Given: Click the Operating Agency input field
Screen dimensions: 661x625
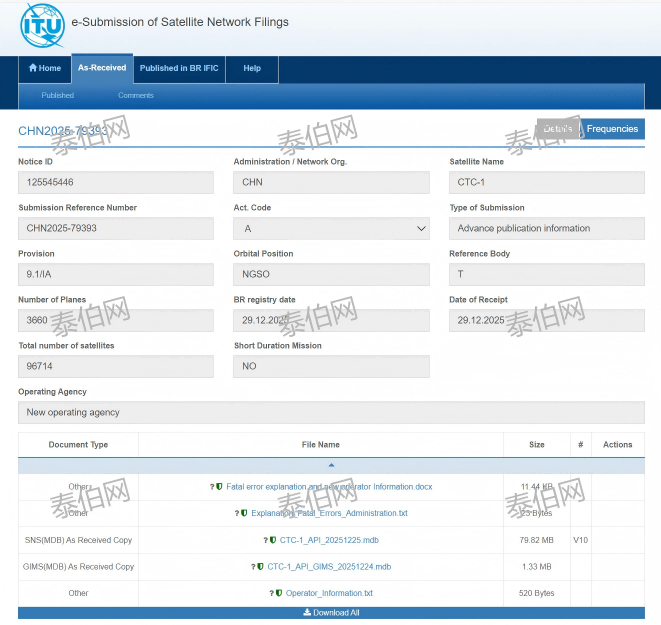Looking at the screenshot, I should click(x=331, y=412).
